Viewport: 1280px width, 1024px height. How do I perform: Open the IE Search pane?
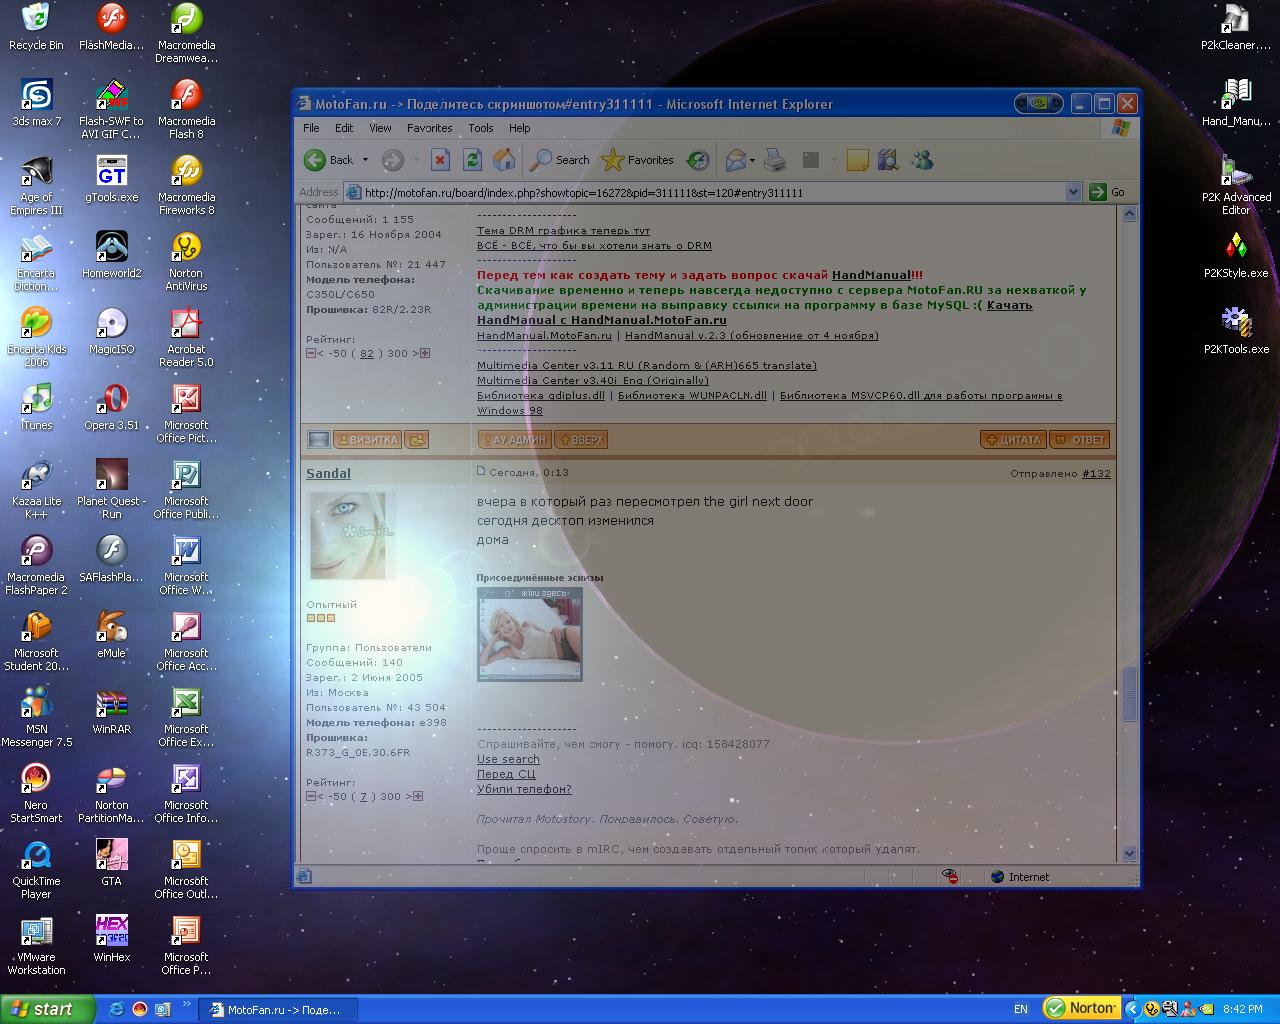561,160
